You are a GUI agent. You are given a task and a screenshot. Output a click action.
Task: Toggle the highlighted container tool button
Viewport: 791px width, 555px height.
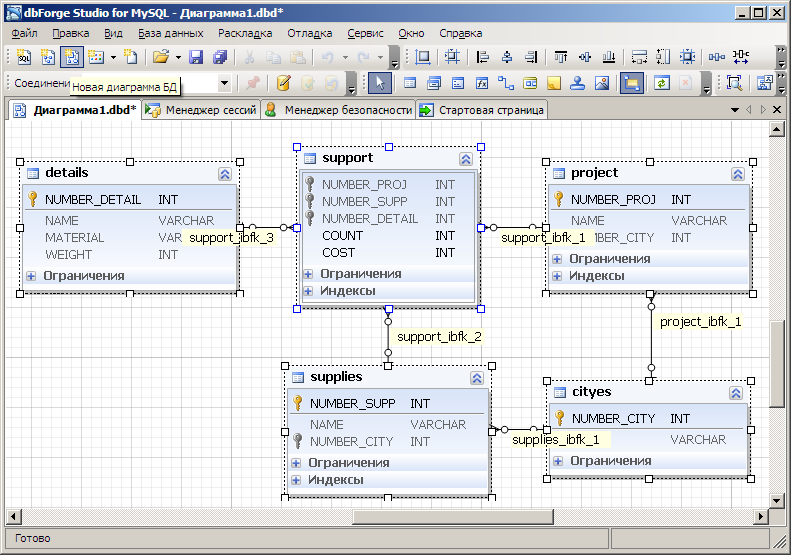tap(631, 83)
